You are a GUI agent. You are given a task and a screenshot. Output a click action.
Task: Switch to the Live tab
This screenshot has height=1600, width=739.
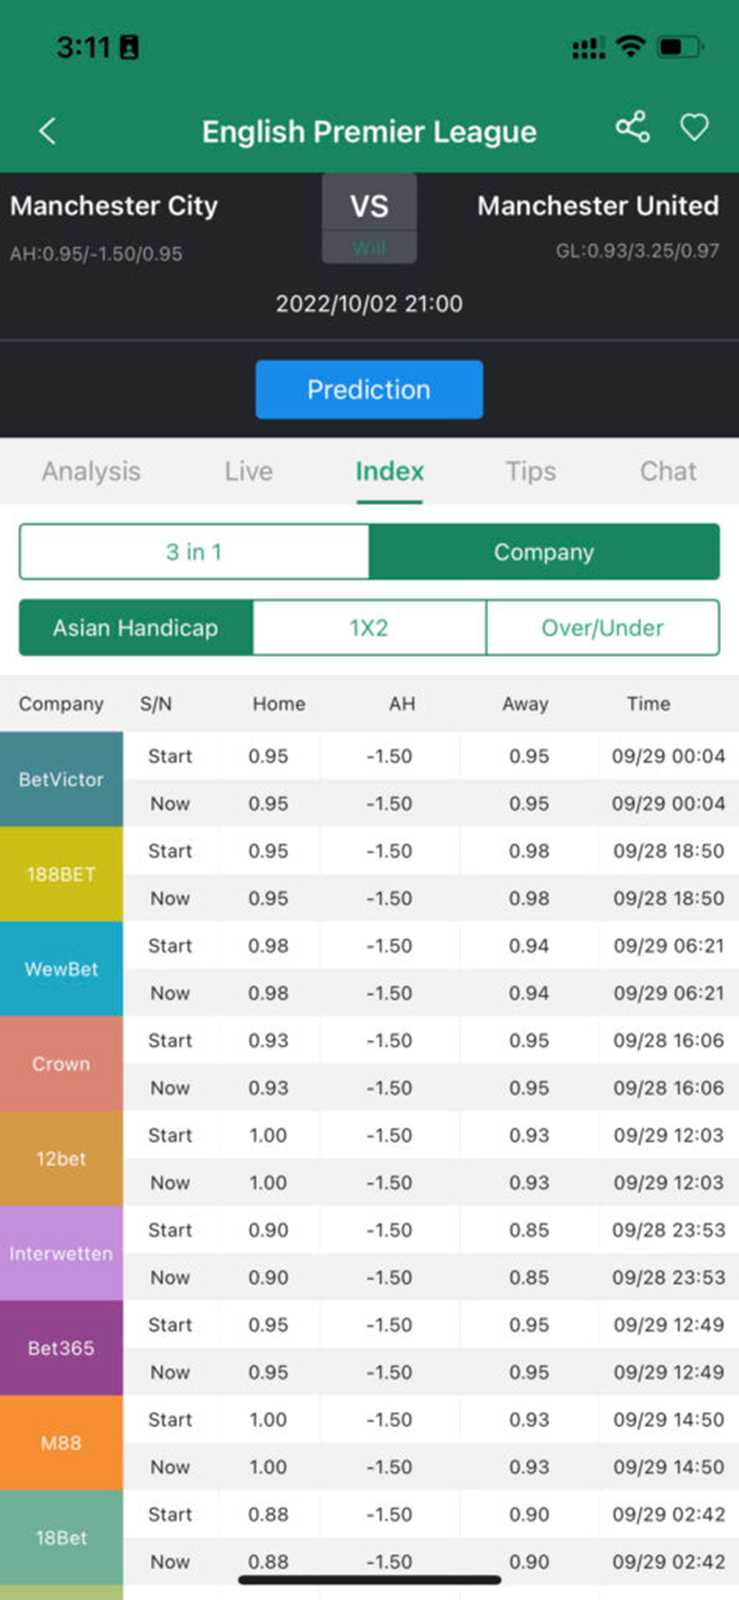pos(248,471)
